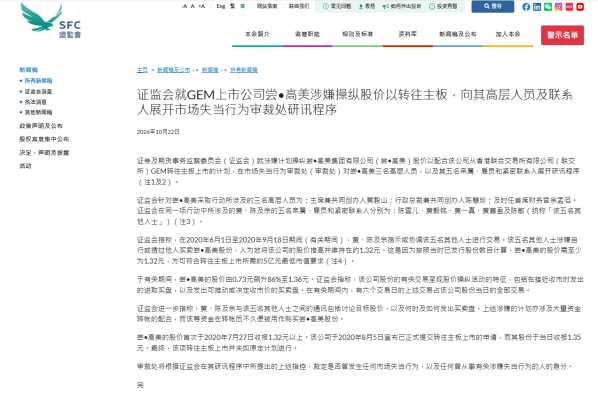Select 证监会消息 in sidebar
This screenshot has width=598, height=393.
[x=39, y=92]
